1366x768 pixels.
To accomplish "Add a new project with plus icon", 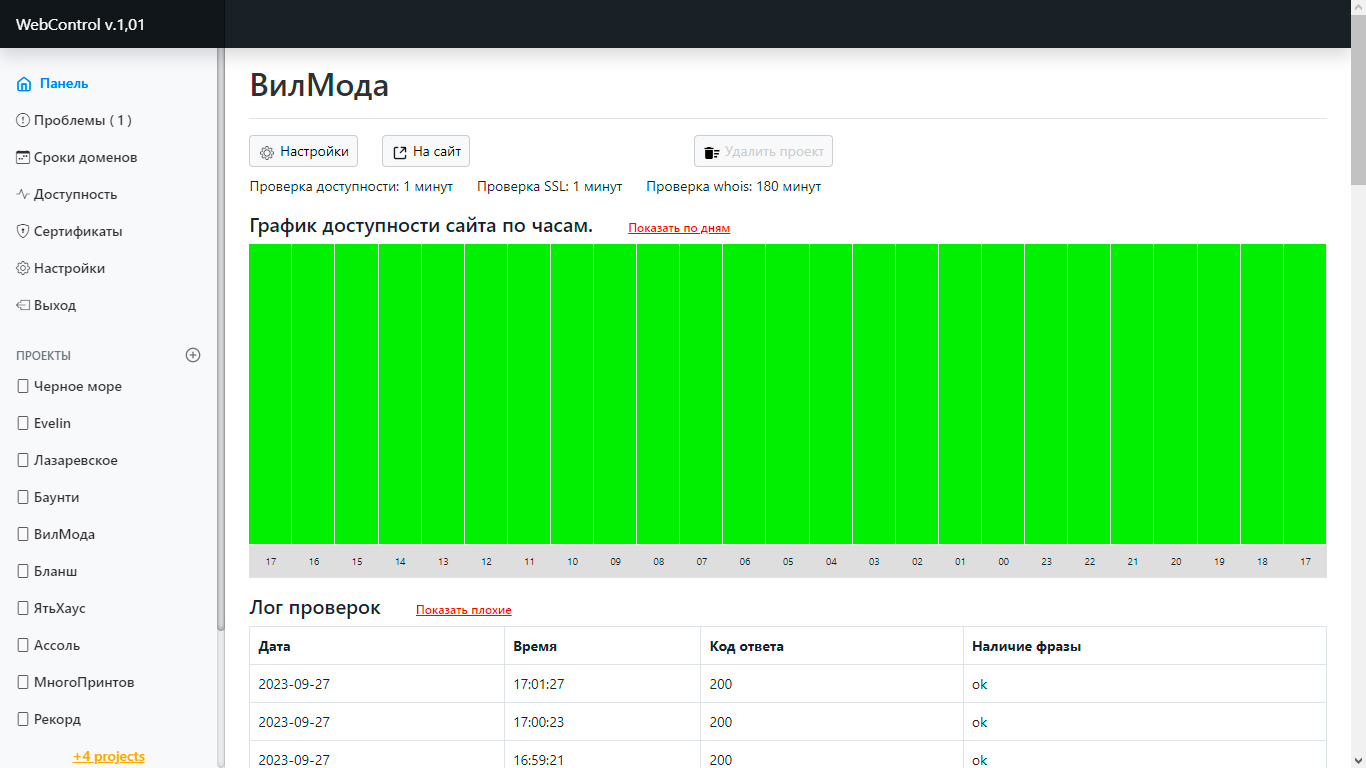I will [193, 355].
